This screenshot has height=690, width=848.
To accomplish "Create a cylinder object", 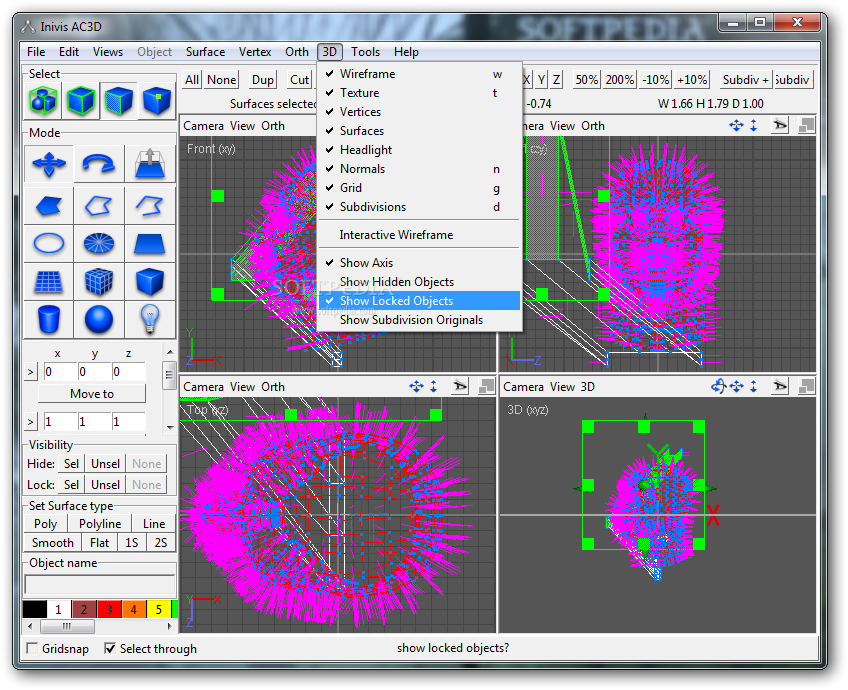I will (49, 319).
